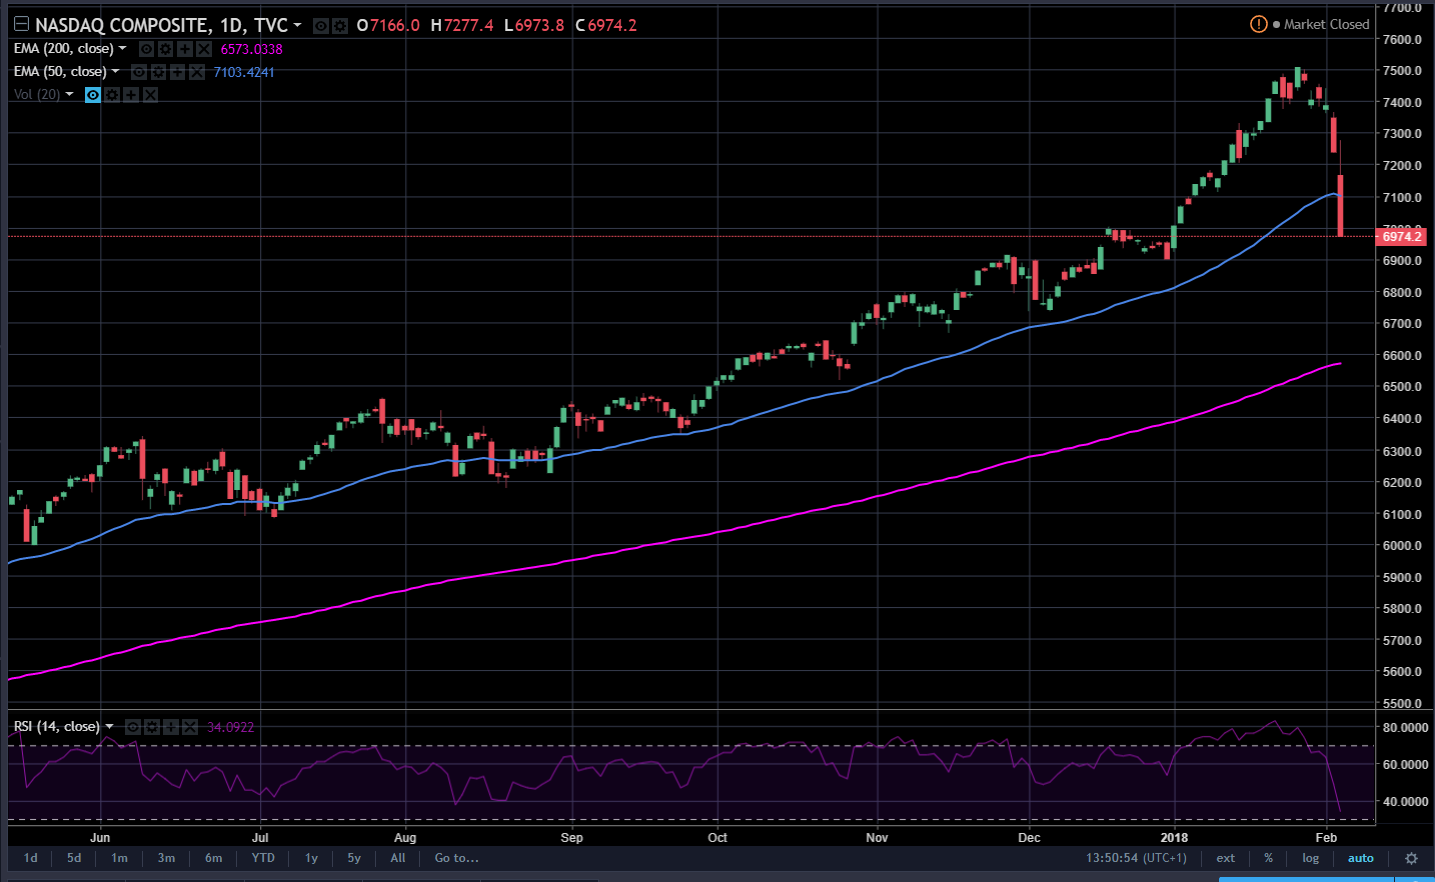Click the 13:50:54 (UTC+1) timezone clock

pyautogui.click(x=1136, y=858)
